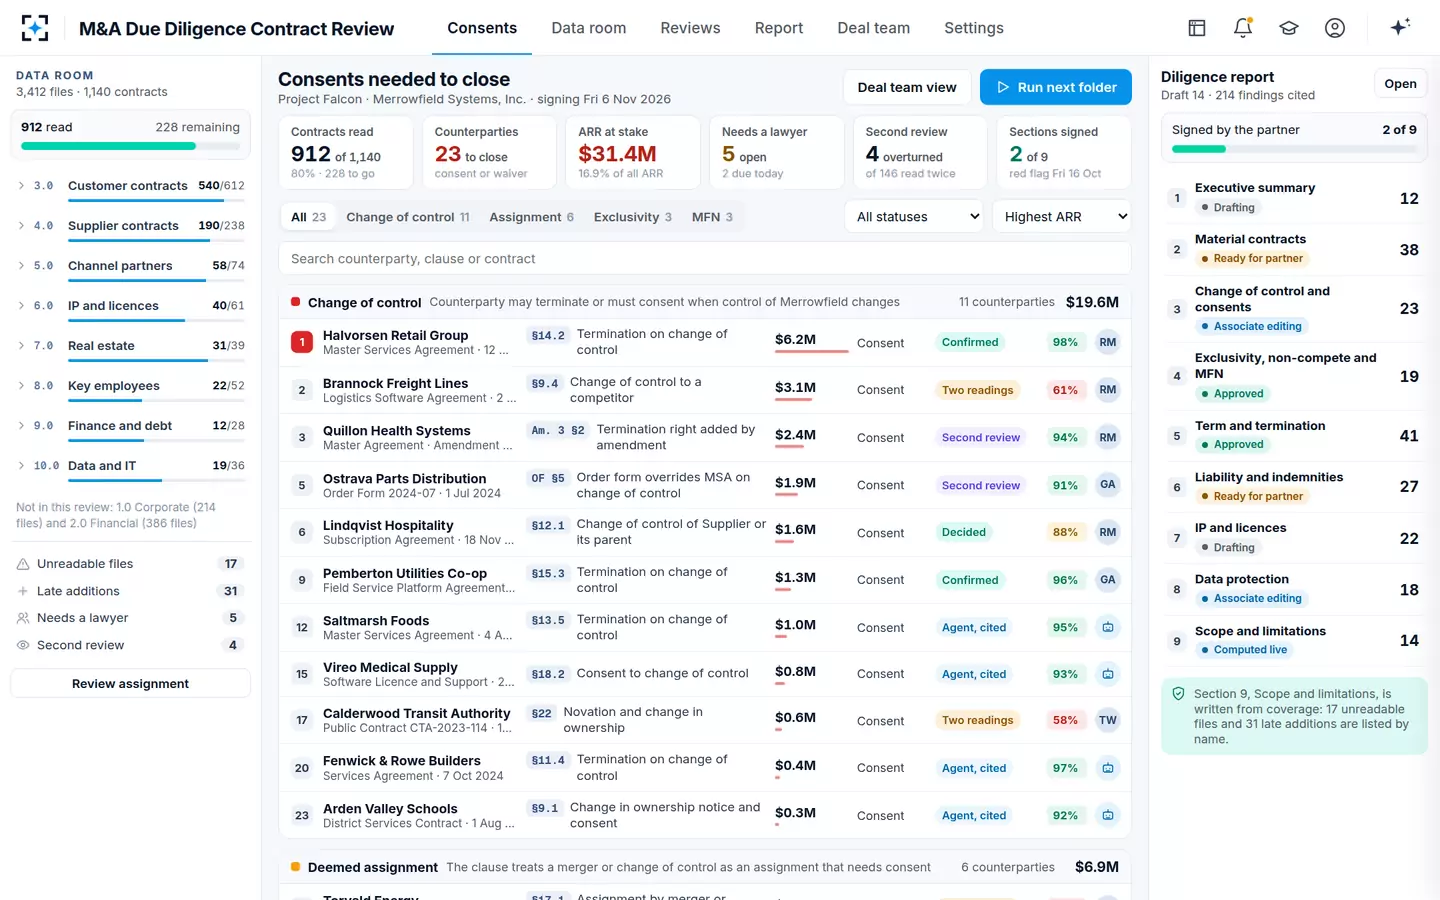
Task: Open the Highest ARR sort dropdown
Action: 1061,216
